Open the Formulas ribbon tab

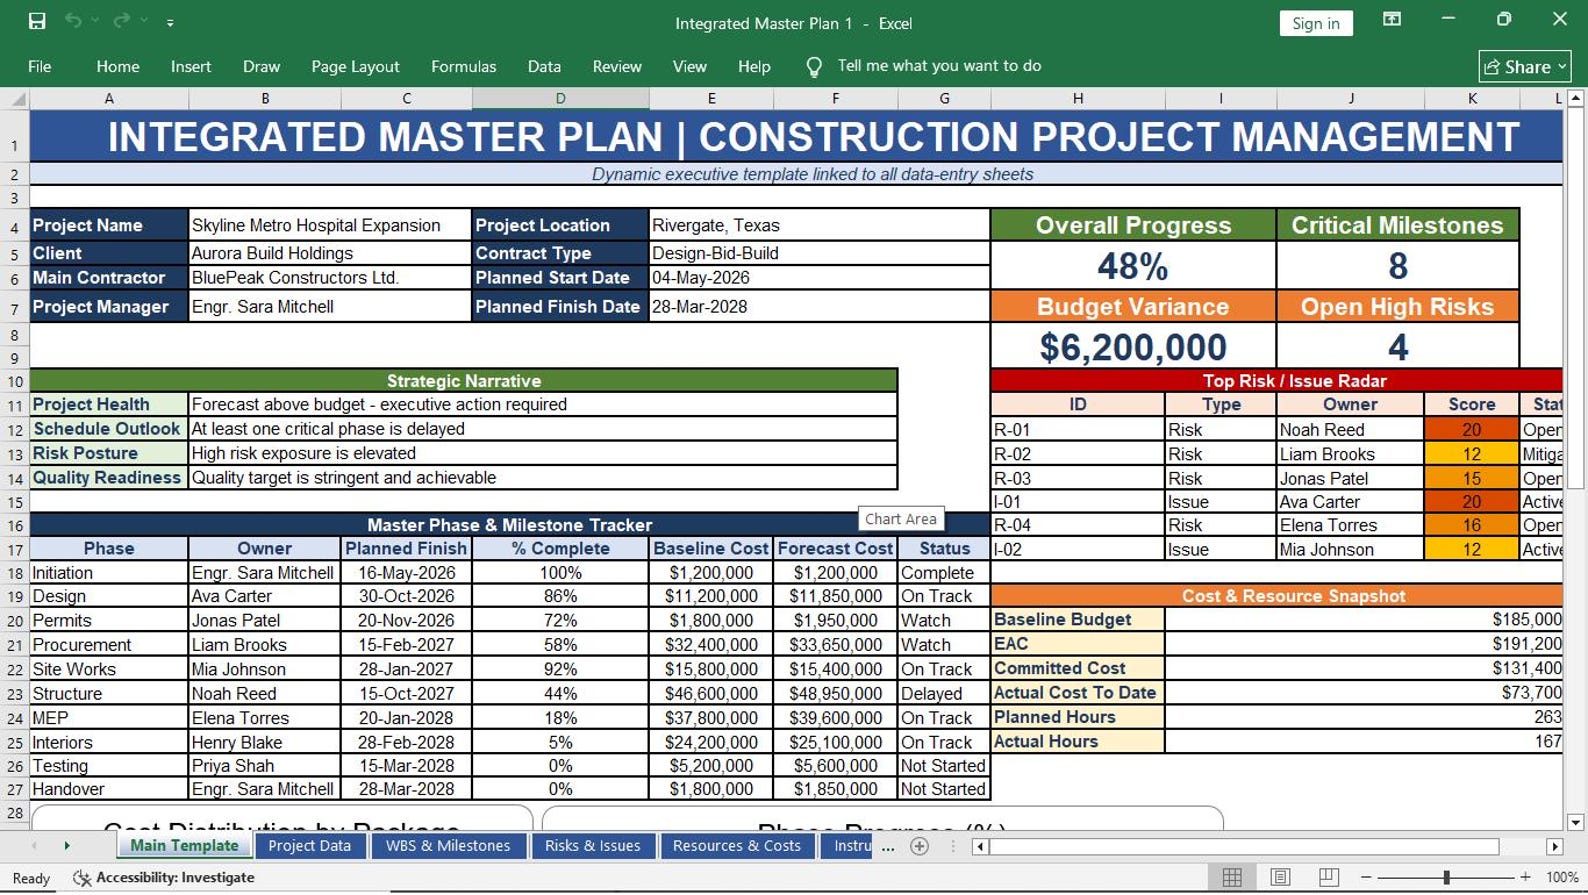463,66
